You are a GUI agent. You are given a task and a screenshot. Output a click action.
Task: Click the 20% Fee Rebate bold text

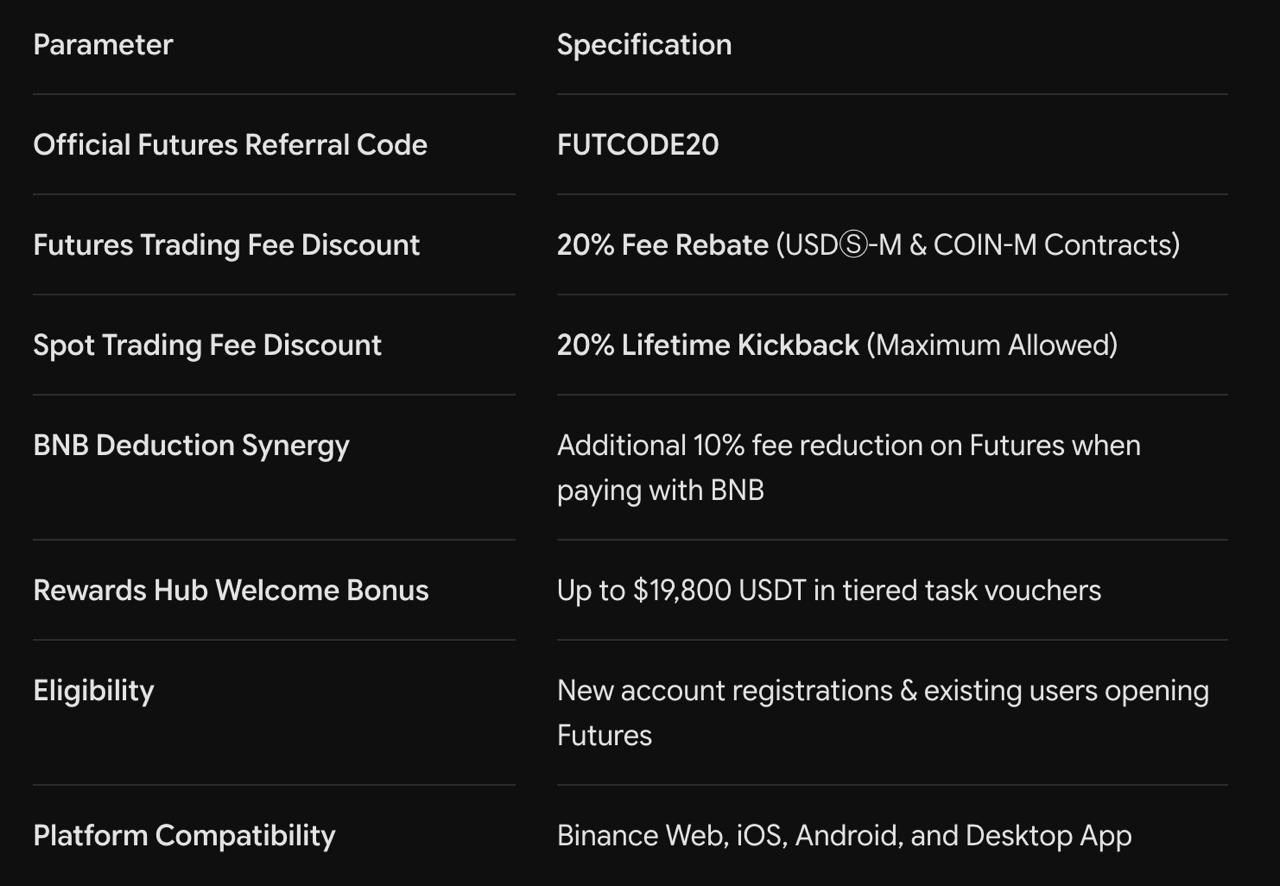[x=663, y=245]
